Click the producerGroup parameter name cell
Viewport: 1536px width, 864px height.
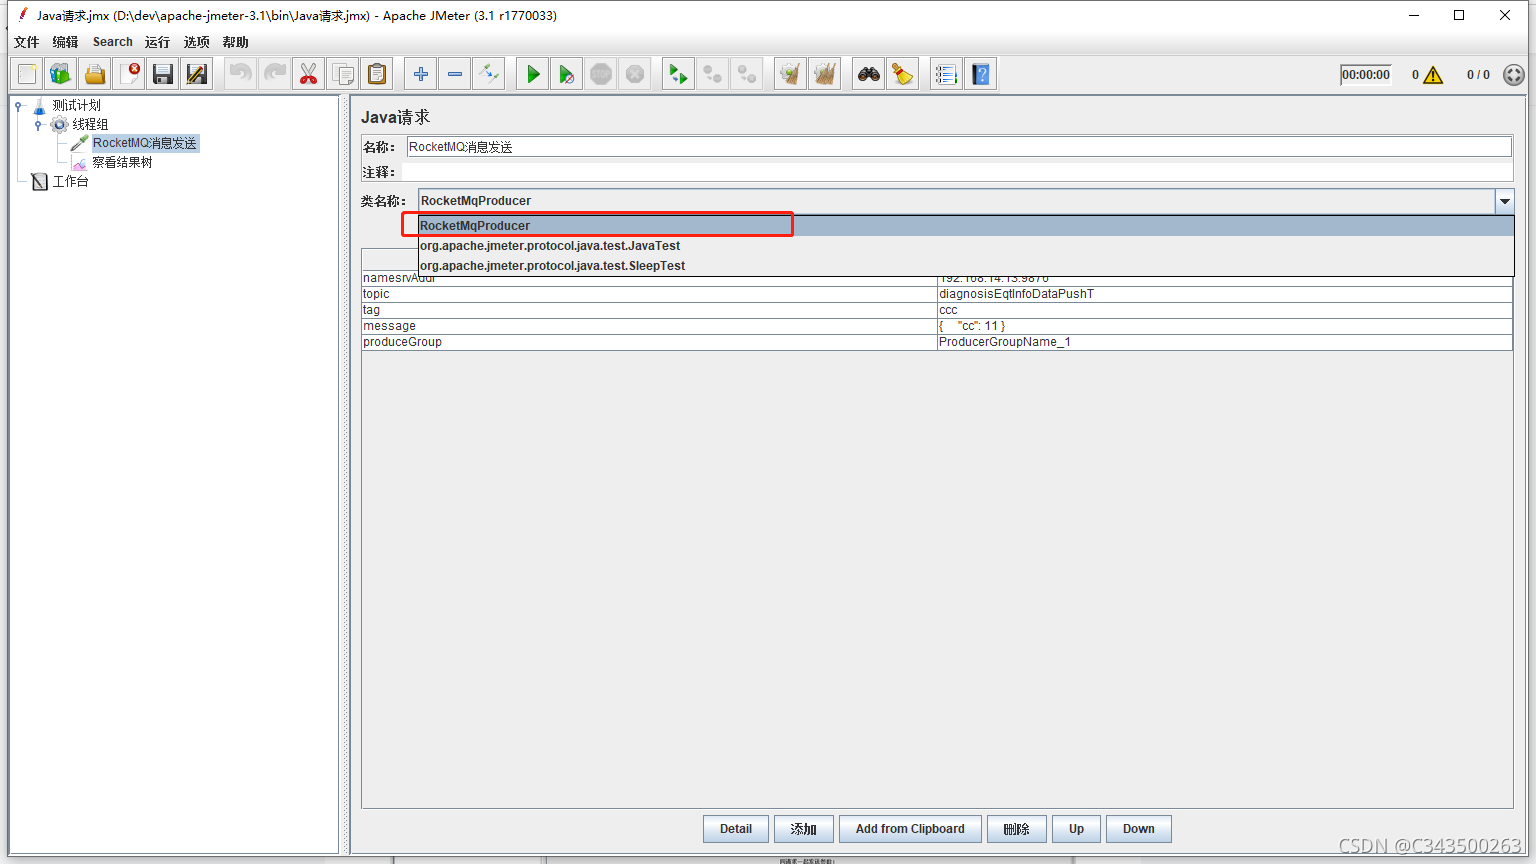point(649,342)
